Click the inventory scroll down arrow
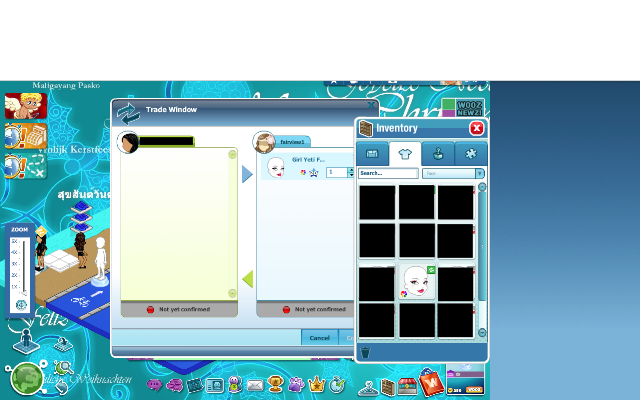 tap(482, 333)
